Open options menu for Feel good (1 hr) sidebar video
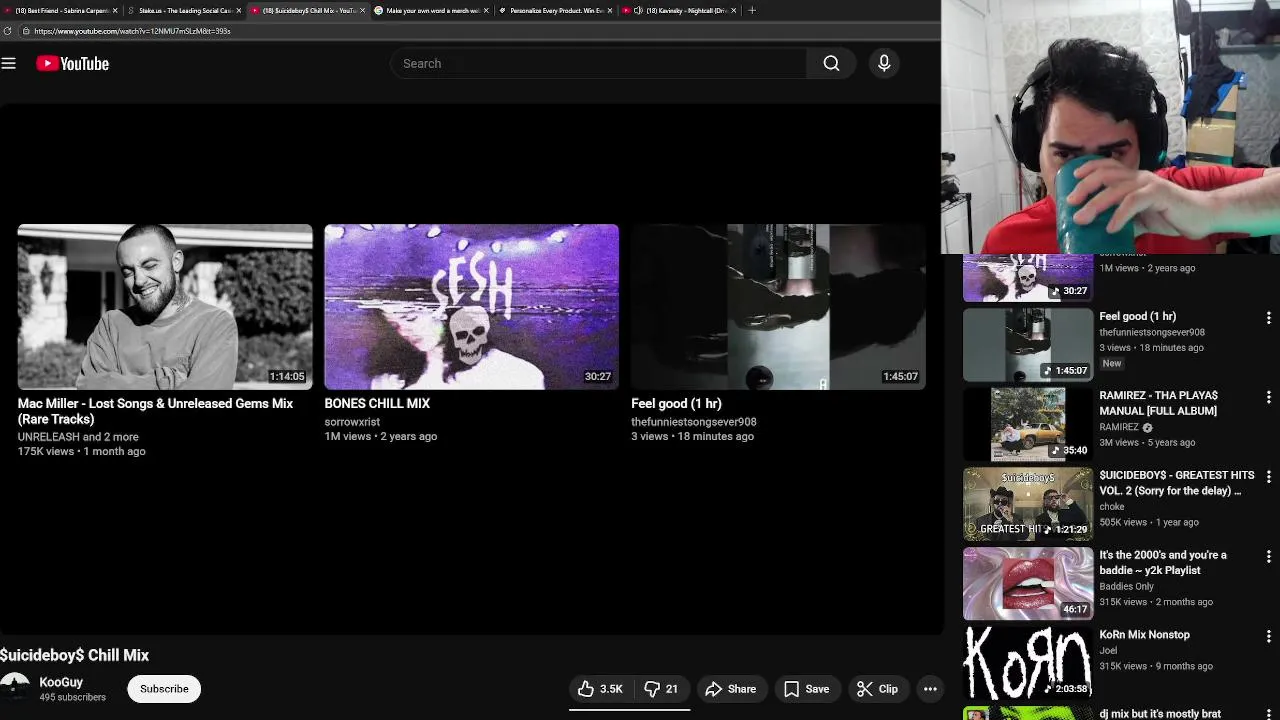1280x720 pixels. pos(1268,318)
